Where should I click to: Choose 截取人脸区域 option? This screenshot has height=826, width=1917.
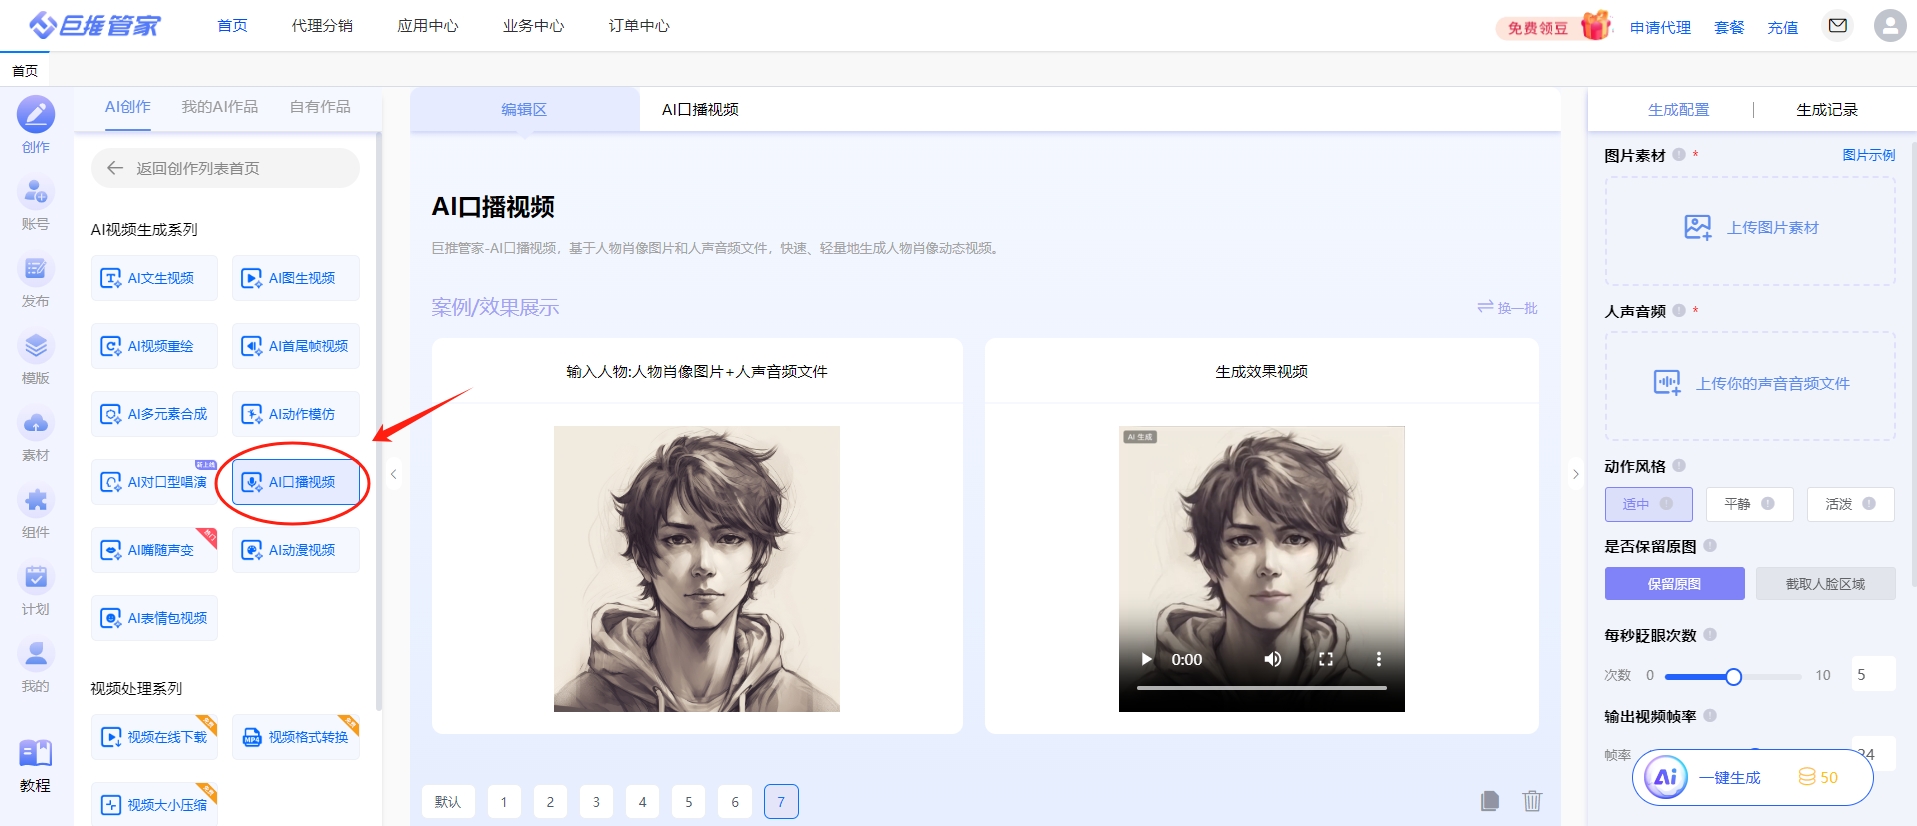[1825, 584]
